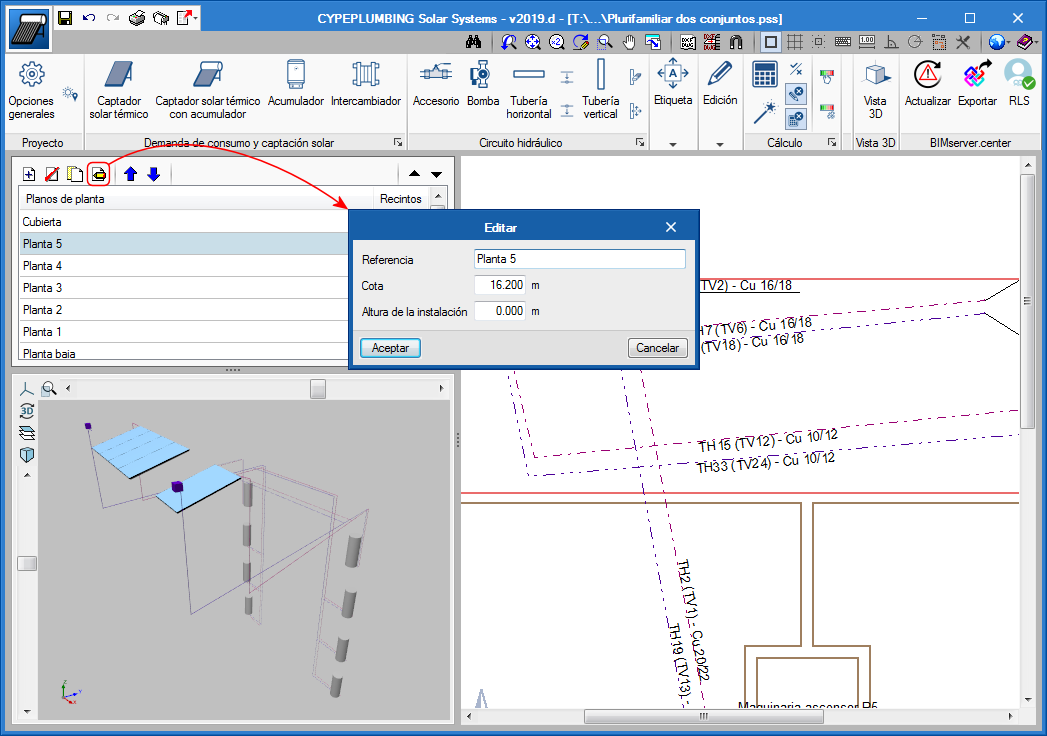The image size is (1047, 736).
Task: Click the Redo arrow in title bar
Action: pyautogui.click(x=113, y=18)
